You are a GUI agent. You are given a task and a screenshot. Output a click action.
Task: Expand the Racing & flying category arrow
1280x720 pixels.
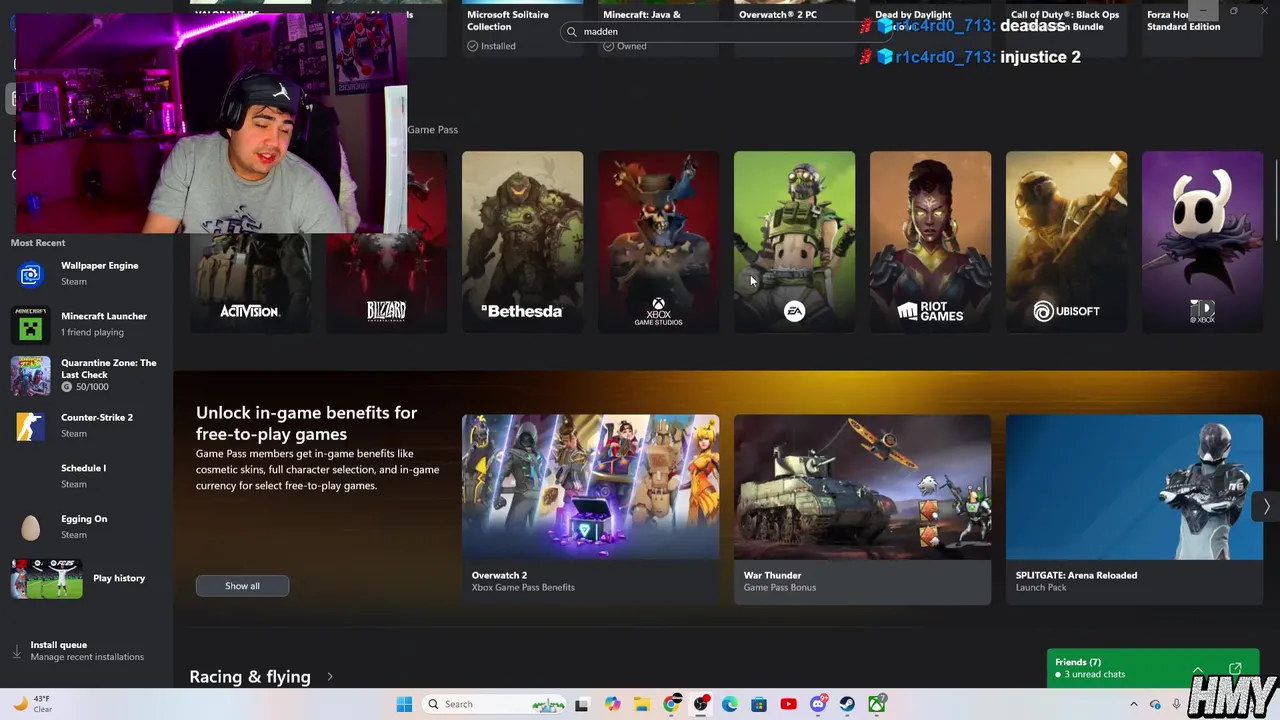click(x=329, y=677)
